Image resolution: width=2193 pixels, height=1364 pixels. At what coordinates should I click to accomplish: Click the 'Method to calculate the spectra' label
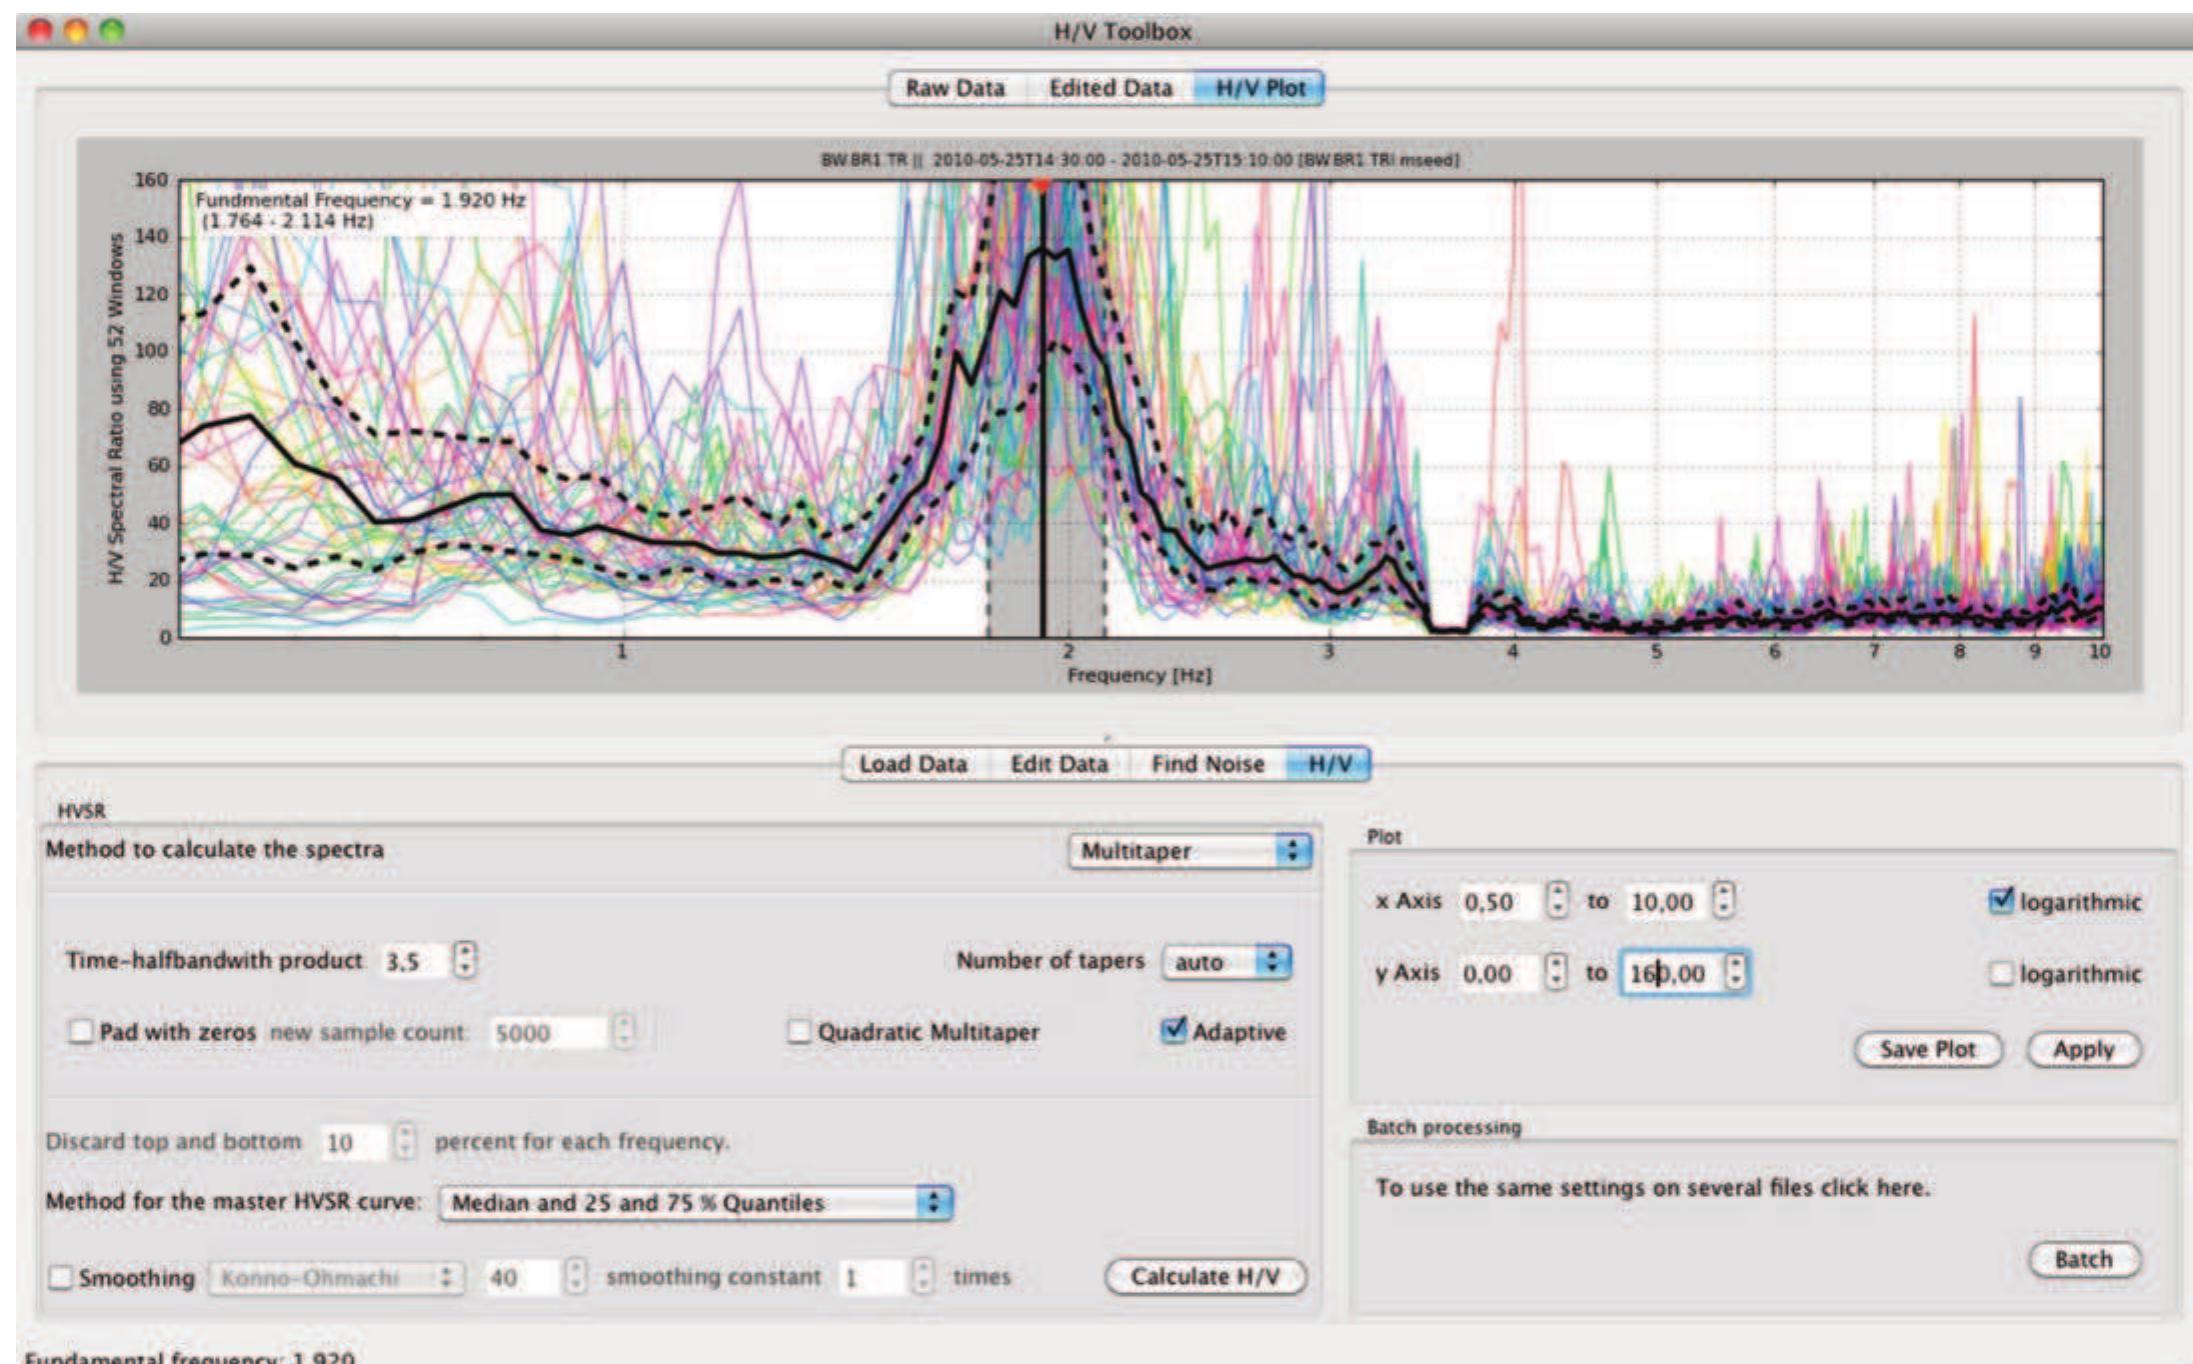tap(214, 849)
